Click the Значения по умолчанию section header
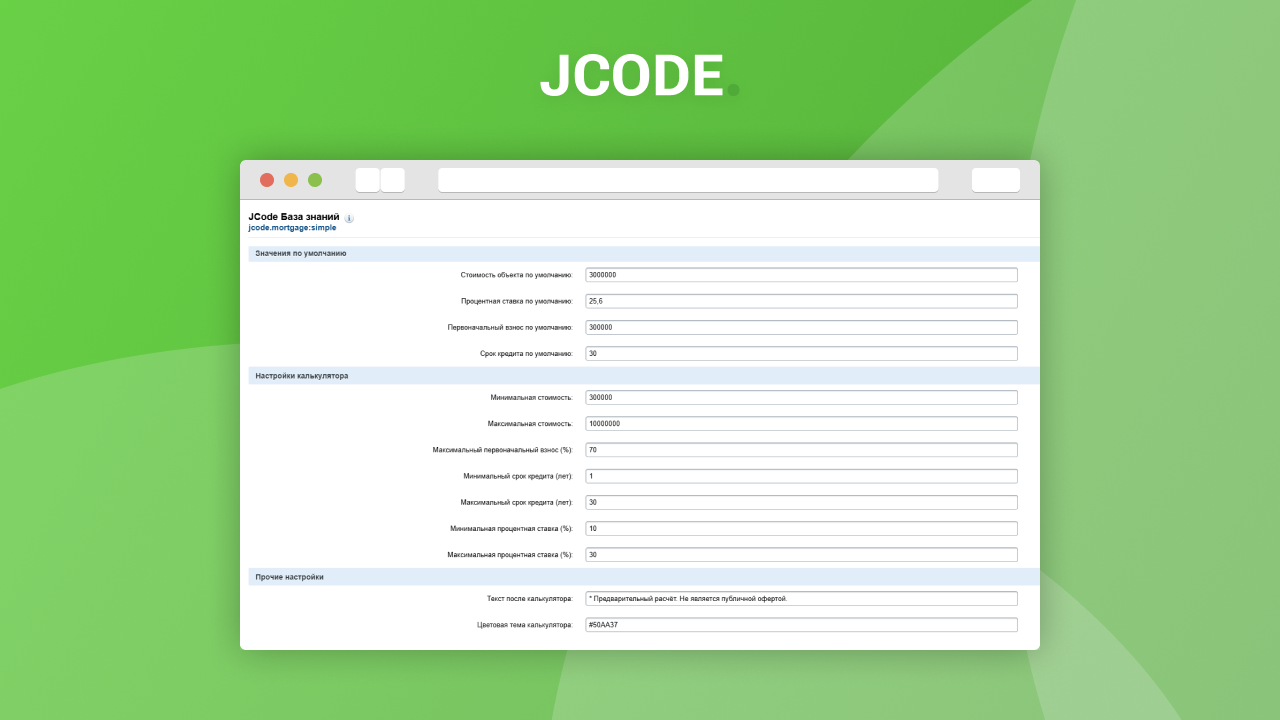Viewport: 1280px width, 720px height. (301, 254)
